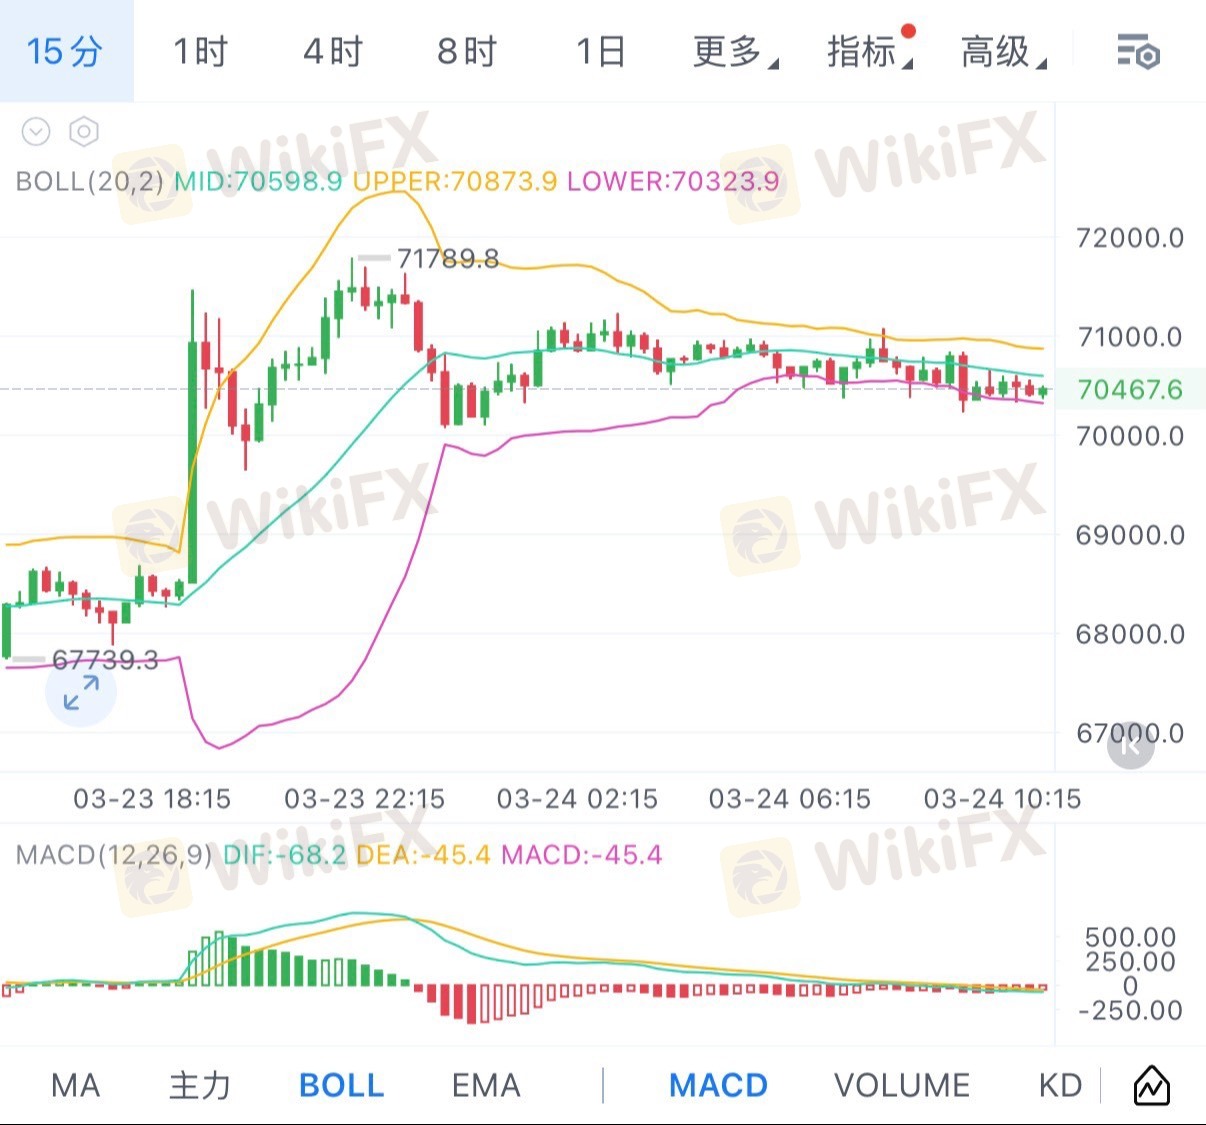Click the high marker 71789.8
This screenshot has height=1125, width=1206.
447,259
